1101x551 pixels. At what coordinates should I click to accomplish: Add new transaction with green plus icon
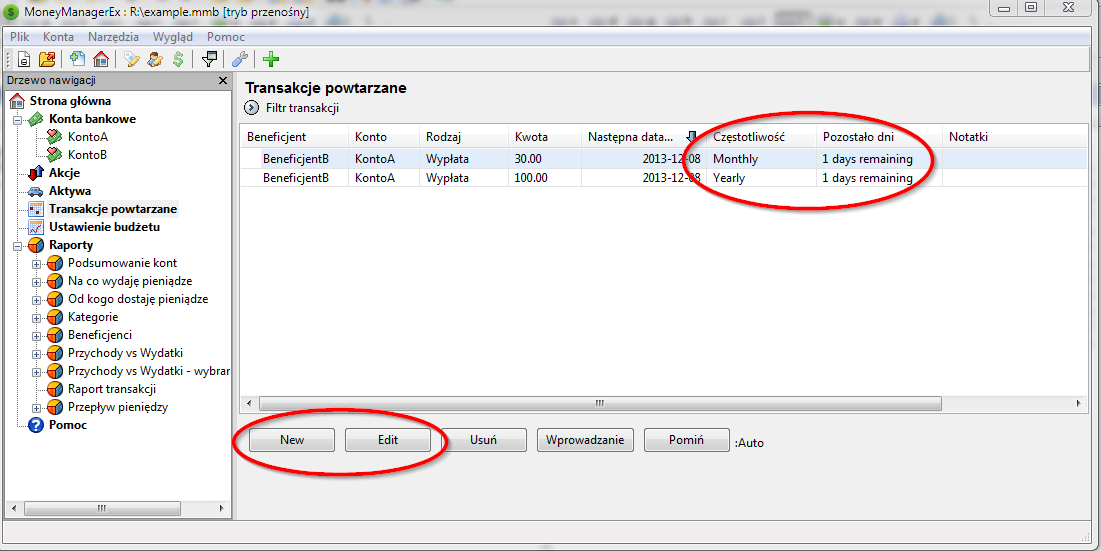[x=270, y=59]
